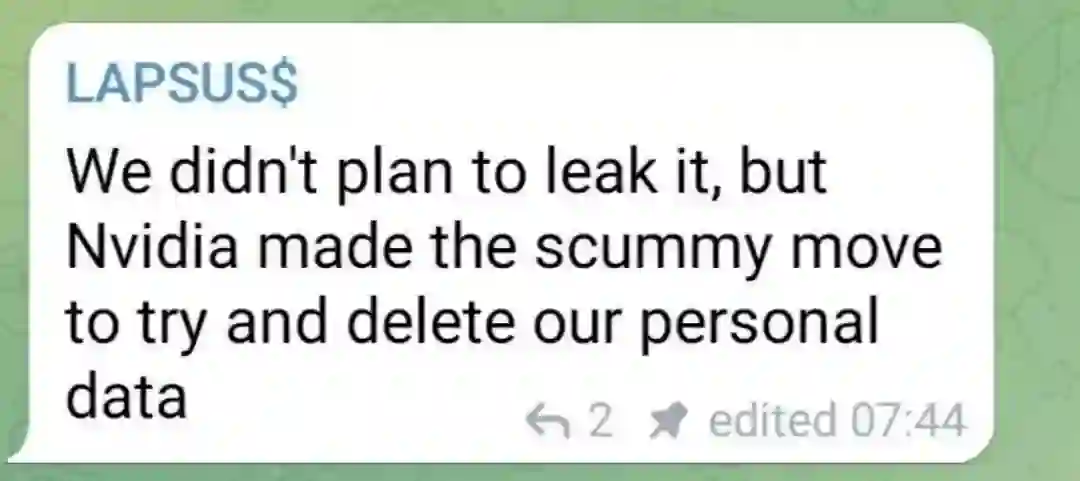Click the pinned message pin icon
Screen dimensions: 1080x481
coord(669,420)
